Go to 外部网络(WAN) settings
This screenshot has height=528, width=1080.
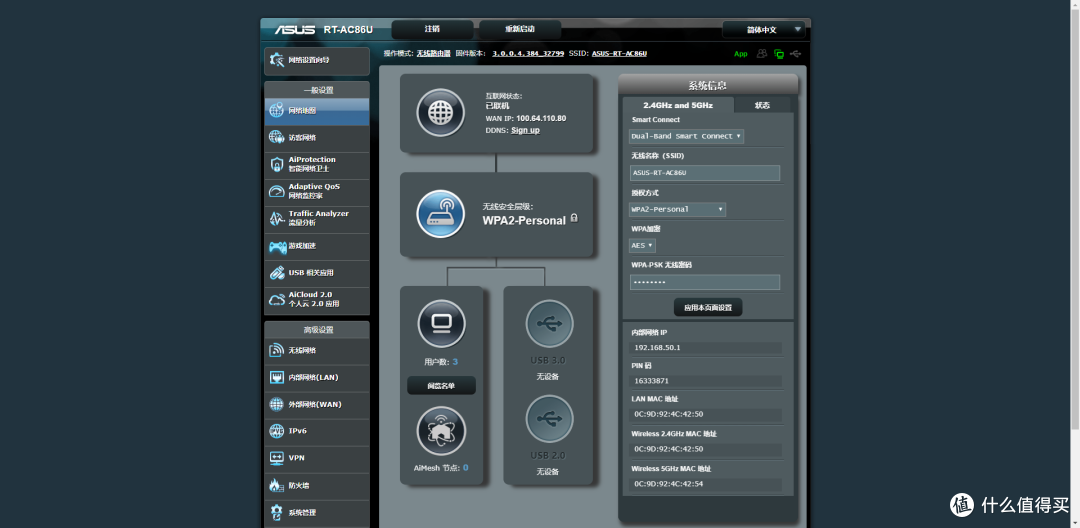point(317,405)
